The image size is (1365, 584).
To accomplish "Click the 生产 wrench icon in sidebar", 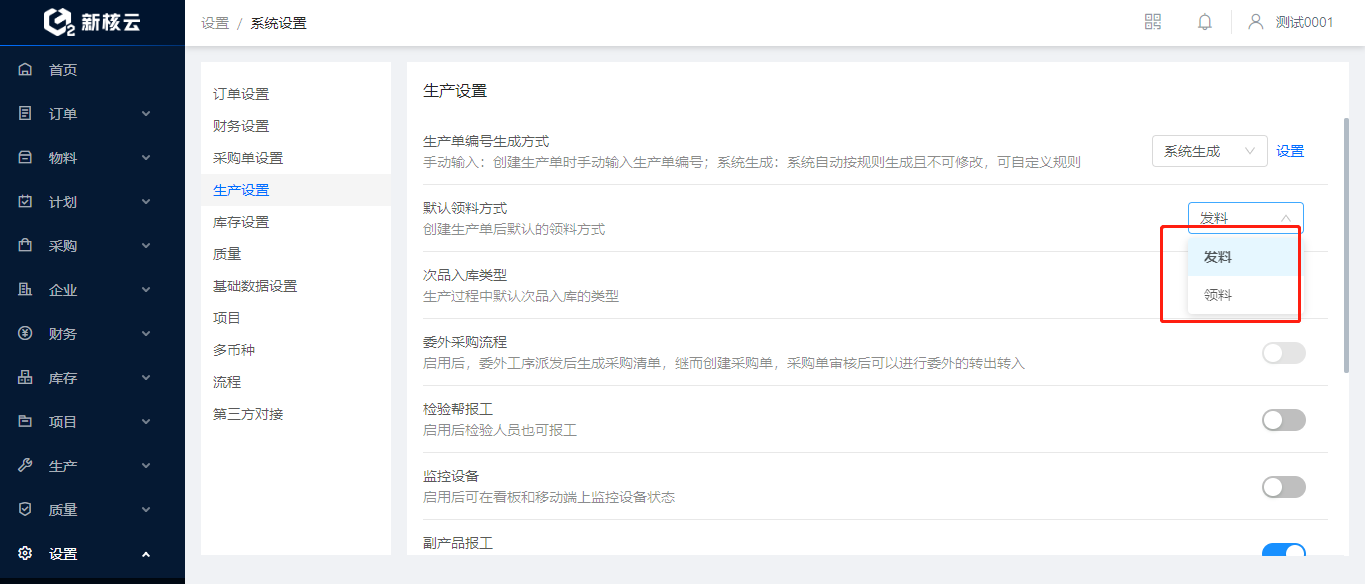I will pyautogui.click(x=26, y=466).
